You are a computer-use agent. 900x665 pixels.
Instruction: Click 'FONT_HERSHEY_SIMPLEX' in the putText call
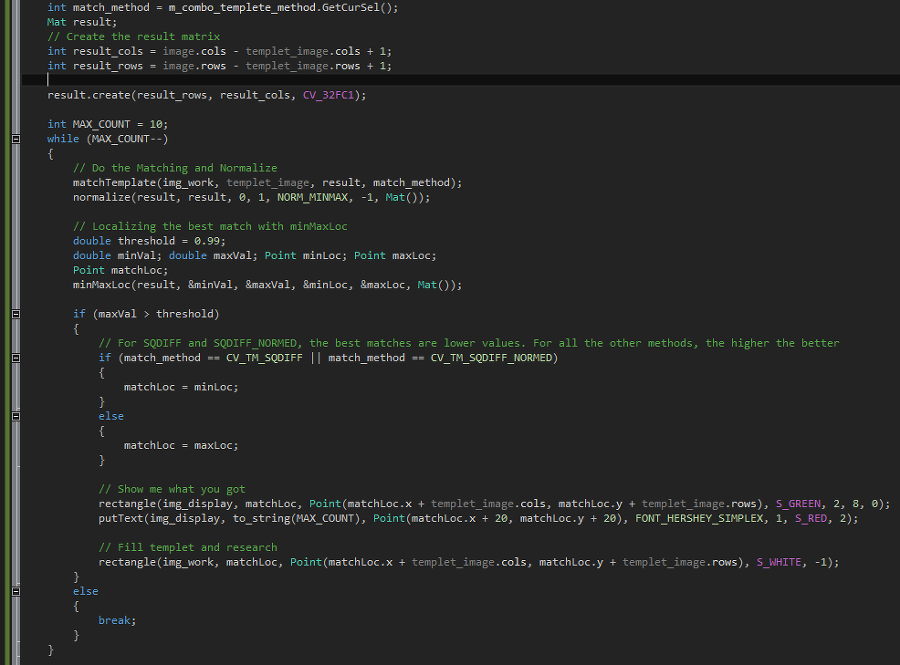[x=699, y=518]
